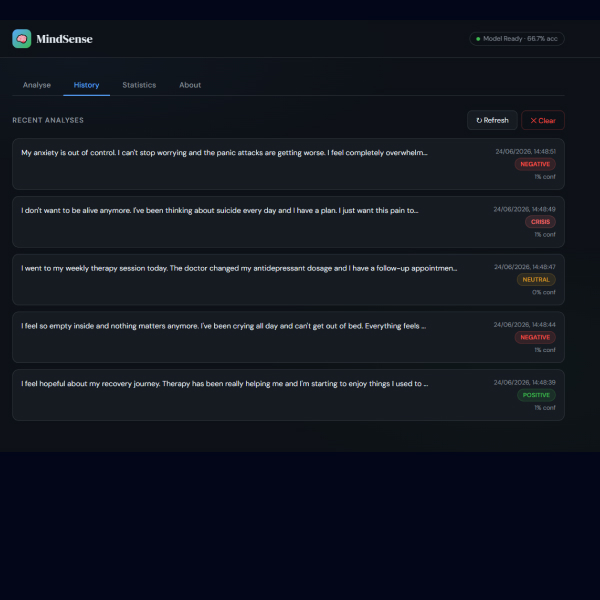Click the 14:48:51 timestamp
600x600 pixels.
(x=525, y=152)
